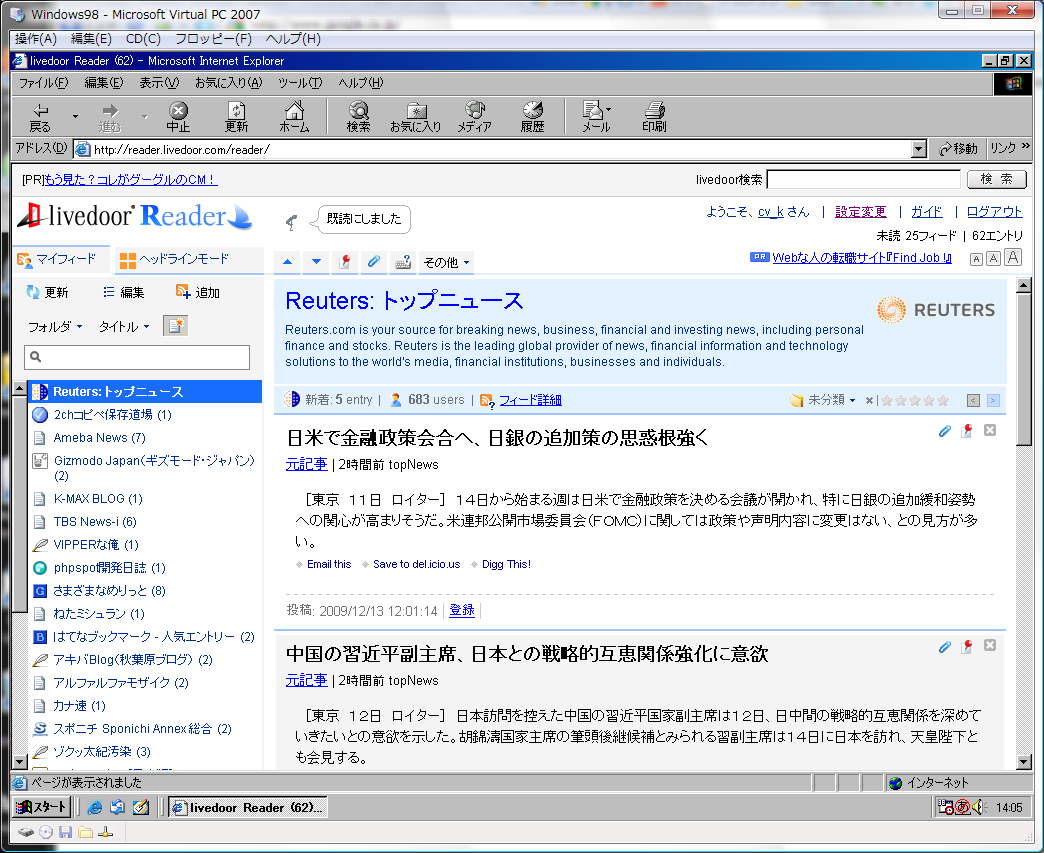This screenshot has height=853, width=1044.
Task: Click the 追加 add feed button
Action: tap(198, 292)
